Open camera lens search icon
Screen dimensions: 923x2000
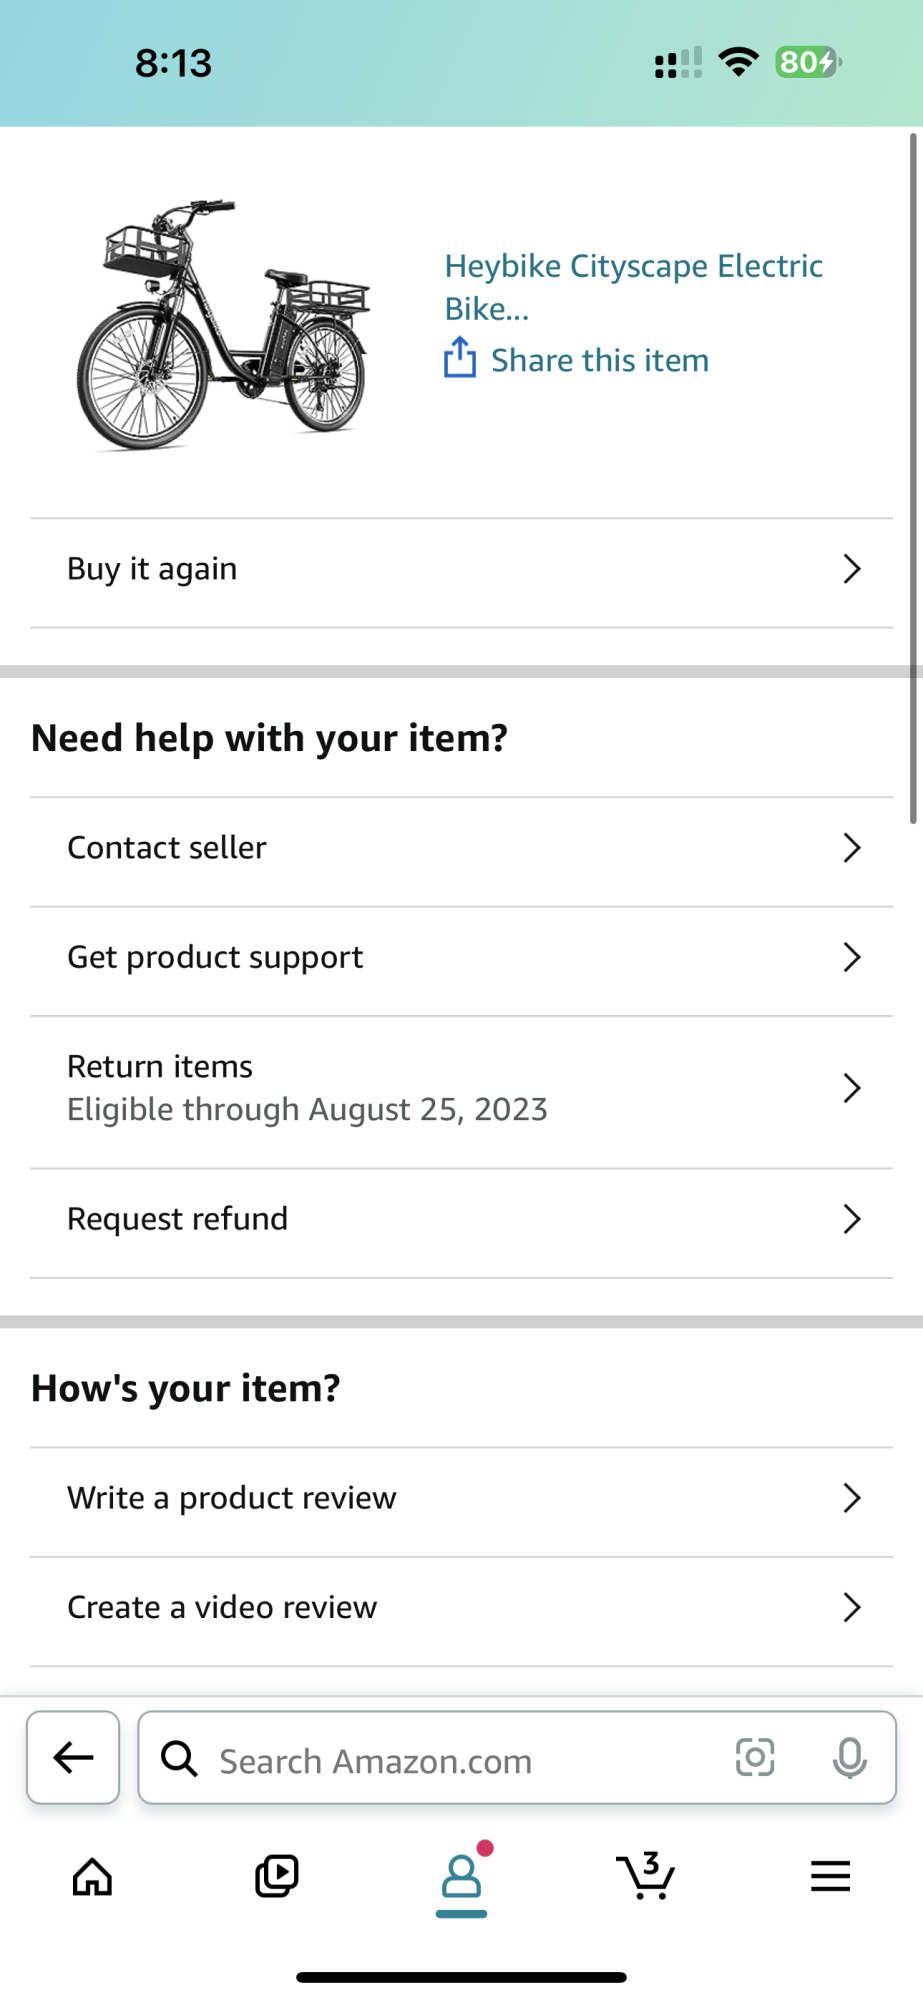point(755,1757)
